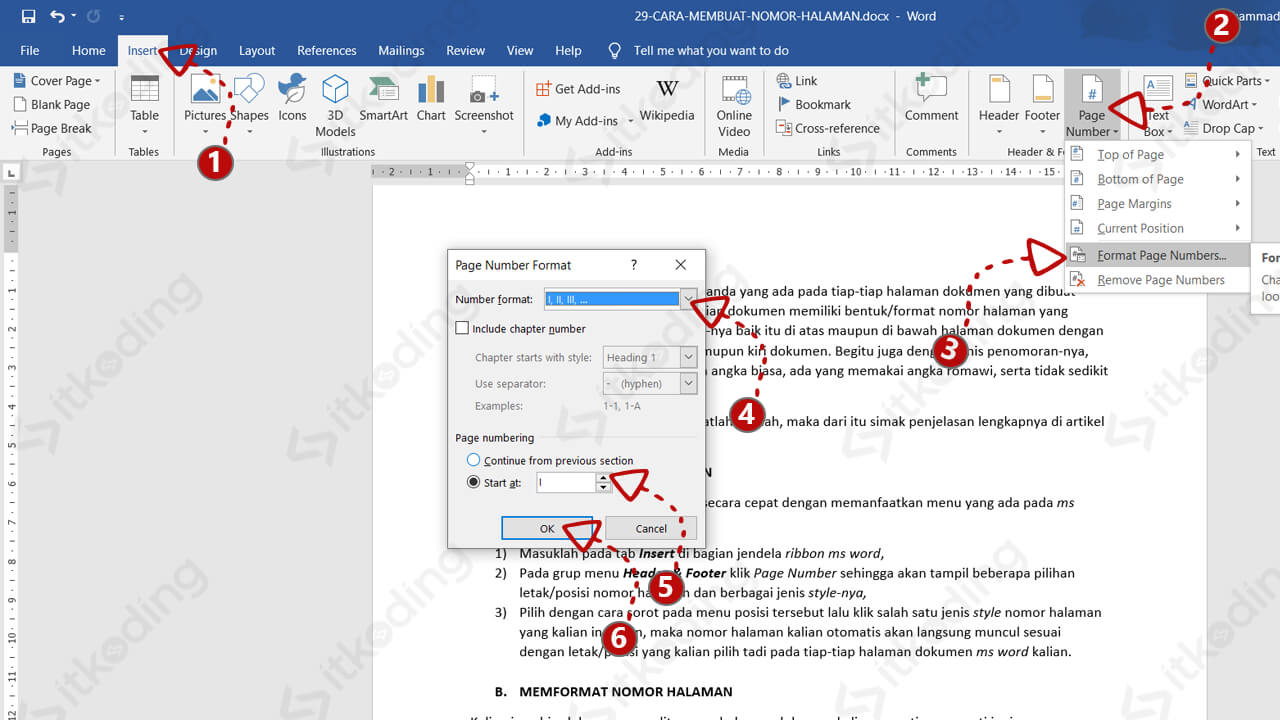Open the Text Box dropdown
The width and height of the screenshot is (1280, 720).
[x=1157, y=104]
